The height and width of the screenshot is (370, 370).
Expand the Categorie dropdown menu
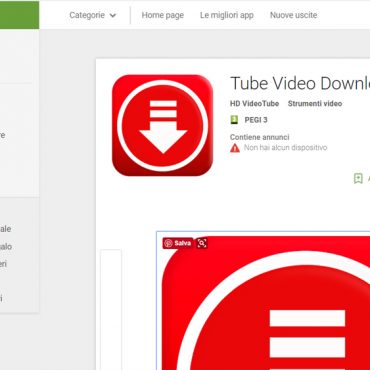(x=93, y=15)
